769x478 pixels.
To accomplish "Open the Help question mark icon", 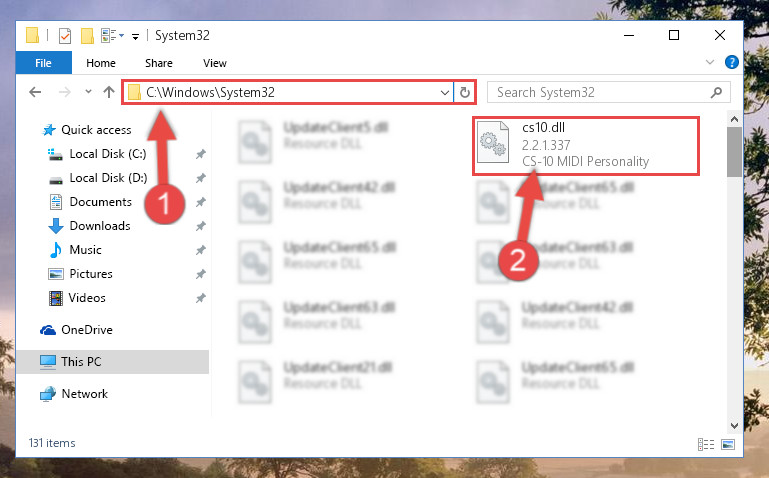I will click(731, 62).
